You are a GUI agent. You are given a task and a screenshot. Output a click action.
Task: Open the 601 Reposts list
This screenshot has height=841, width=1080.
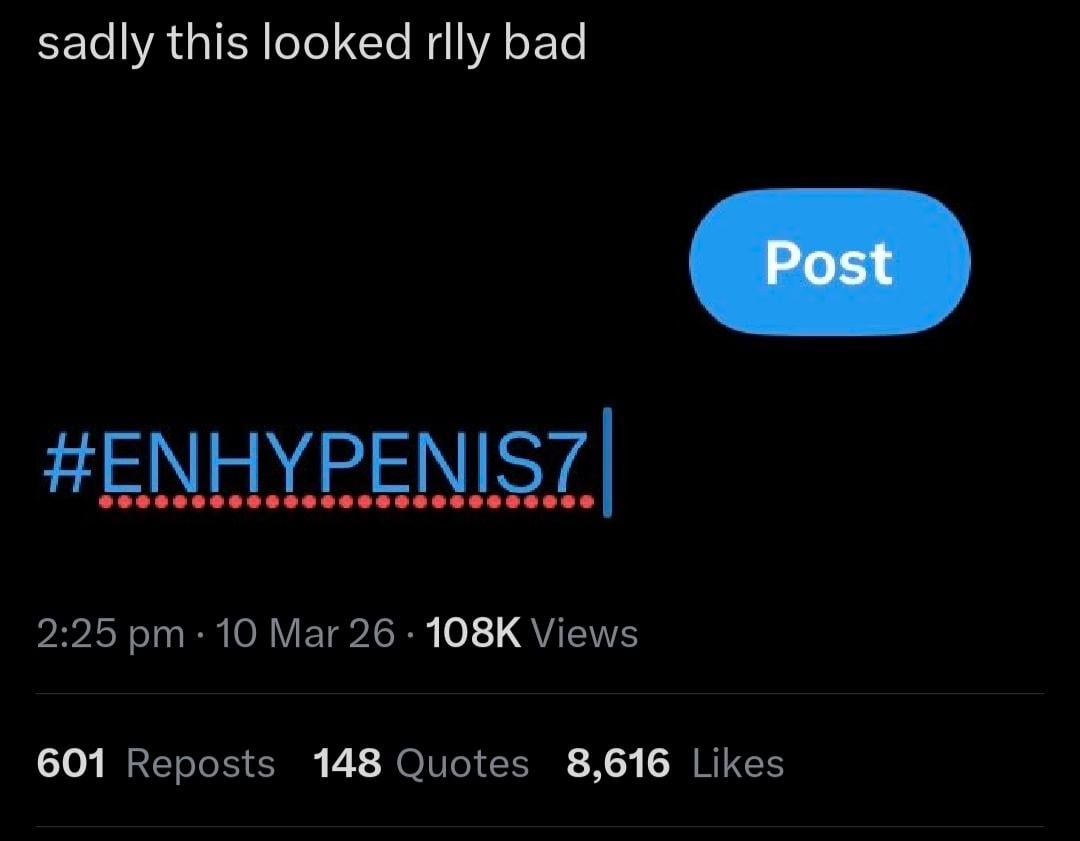click(x=155, y=764)
